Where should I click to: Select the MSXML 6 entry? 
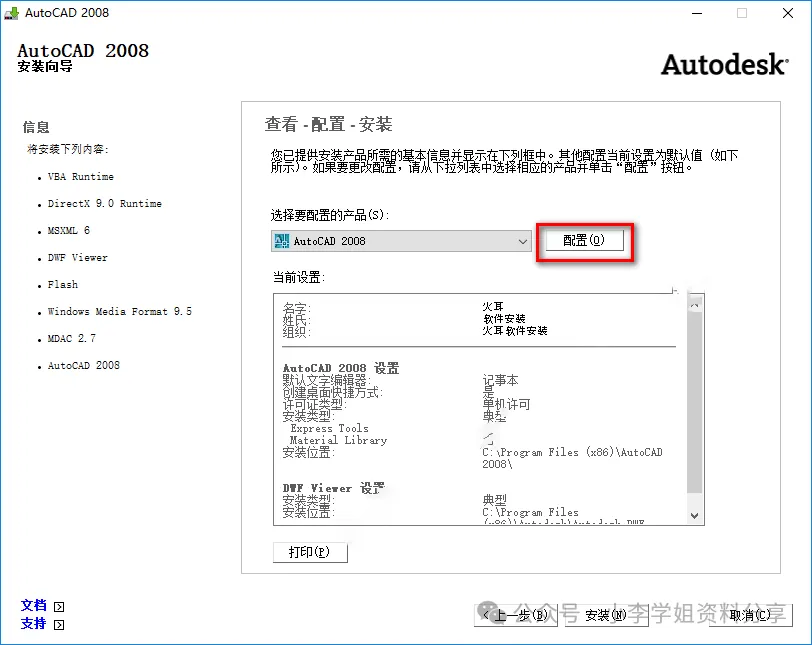click(68, 231)
